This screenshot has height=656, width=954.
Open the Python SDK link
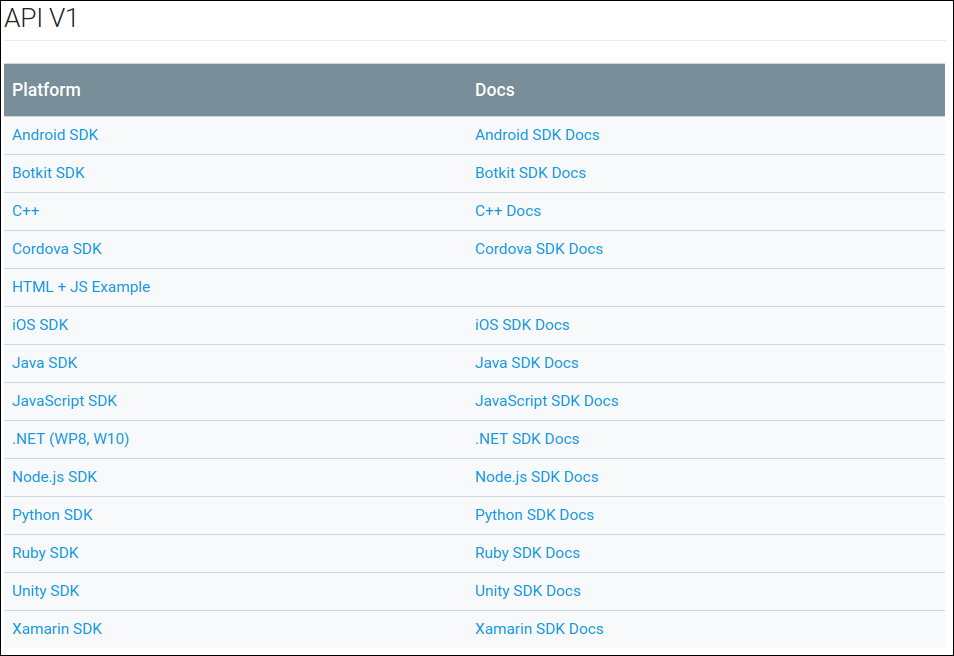(x=52, y=515)
